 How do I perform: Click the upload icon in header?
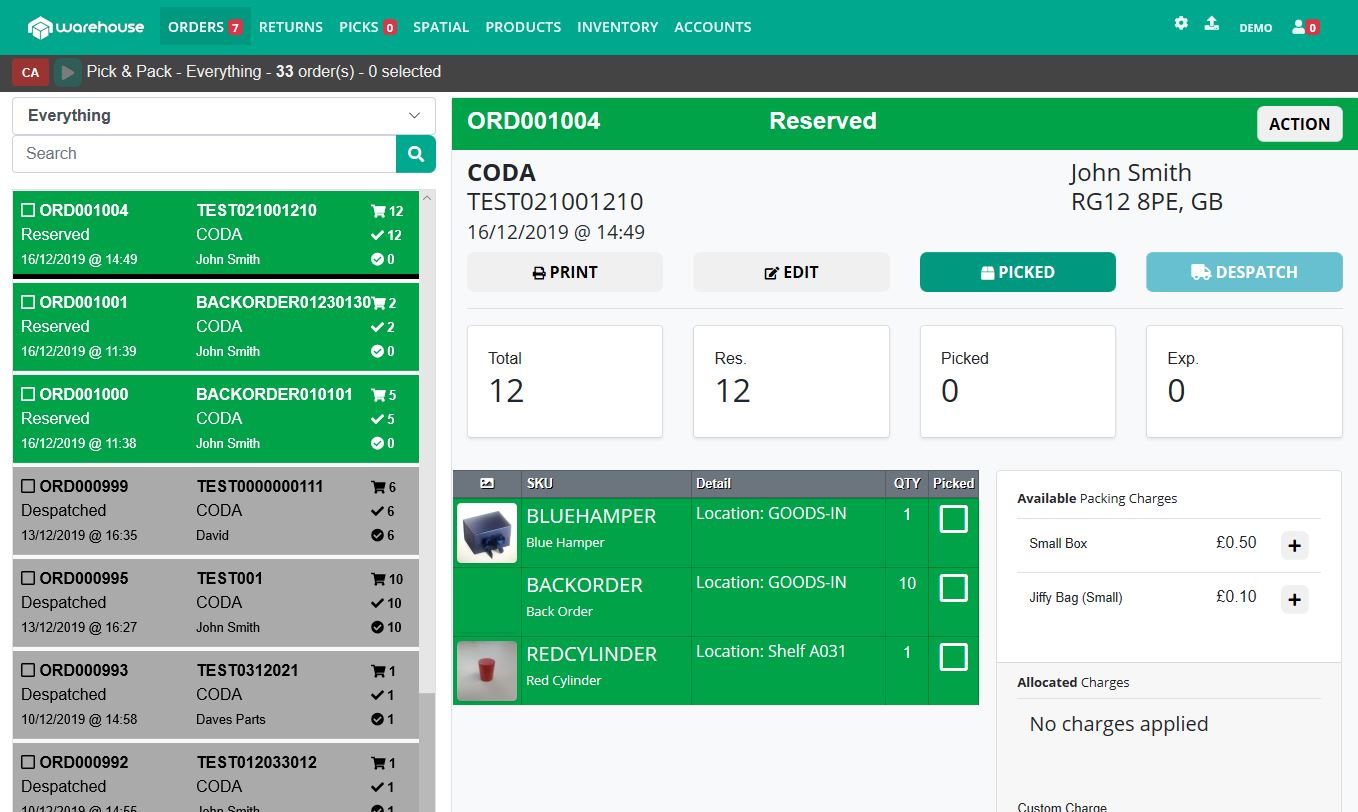click(1211, 23)
